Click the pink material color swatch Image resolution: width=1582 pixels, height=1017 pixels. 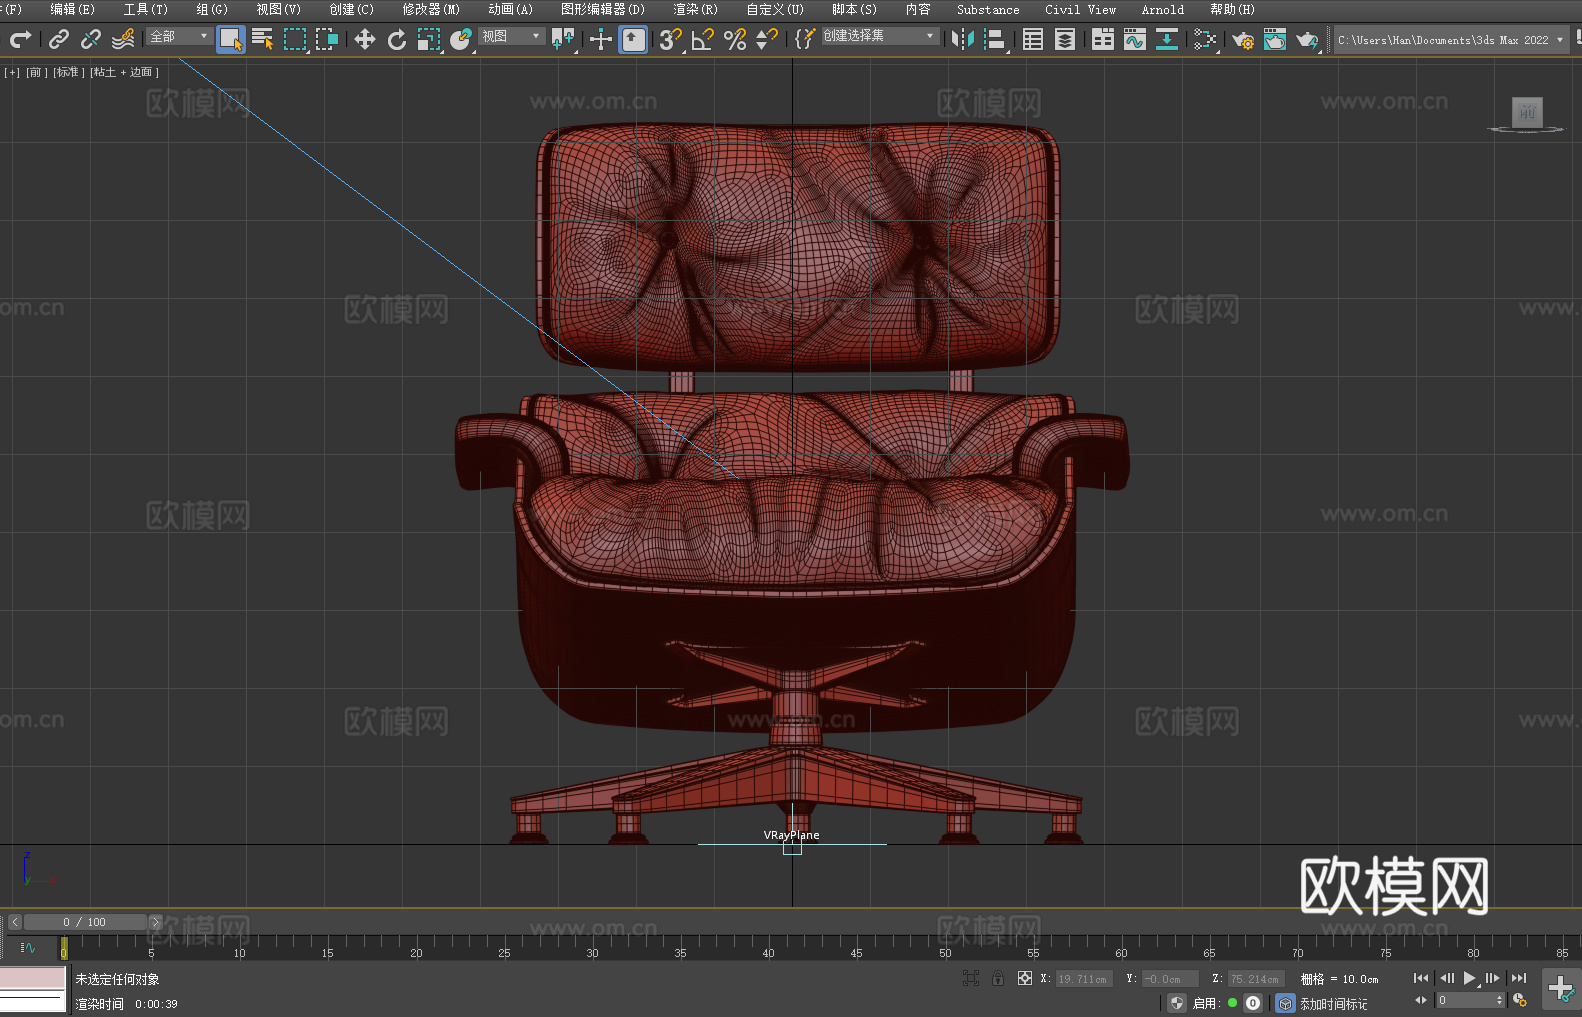[33, 978]
